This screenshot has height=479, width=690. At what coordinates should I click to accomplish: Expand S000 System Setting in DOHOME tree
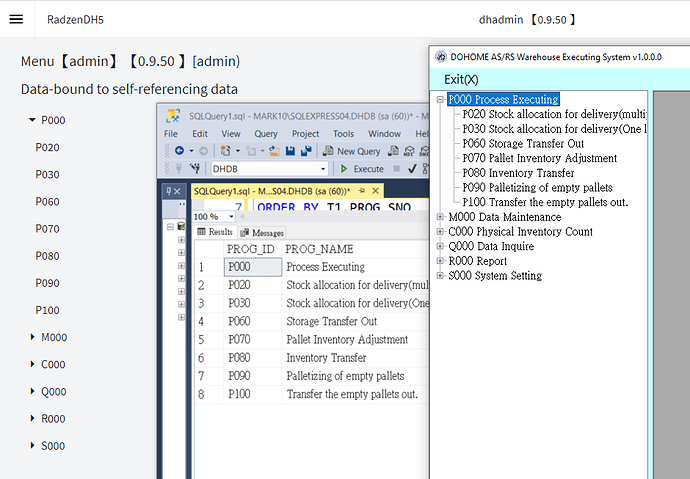pos(440,275)
